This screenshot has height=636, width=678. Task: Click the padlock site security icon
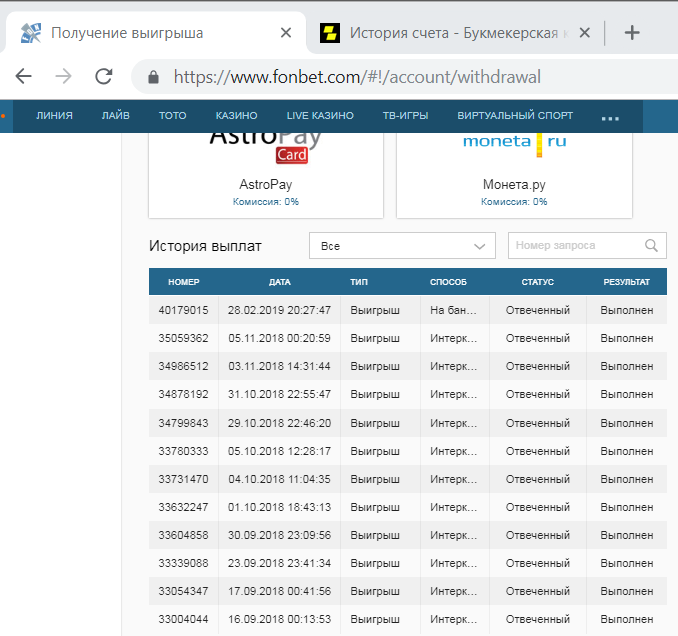click(153, 77)
